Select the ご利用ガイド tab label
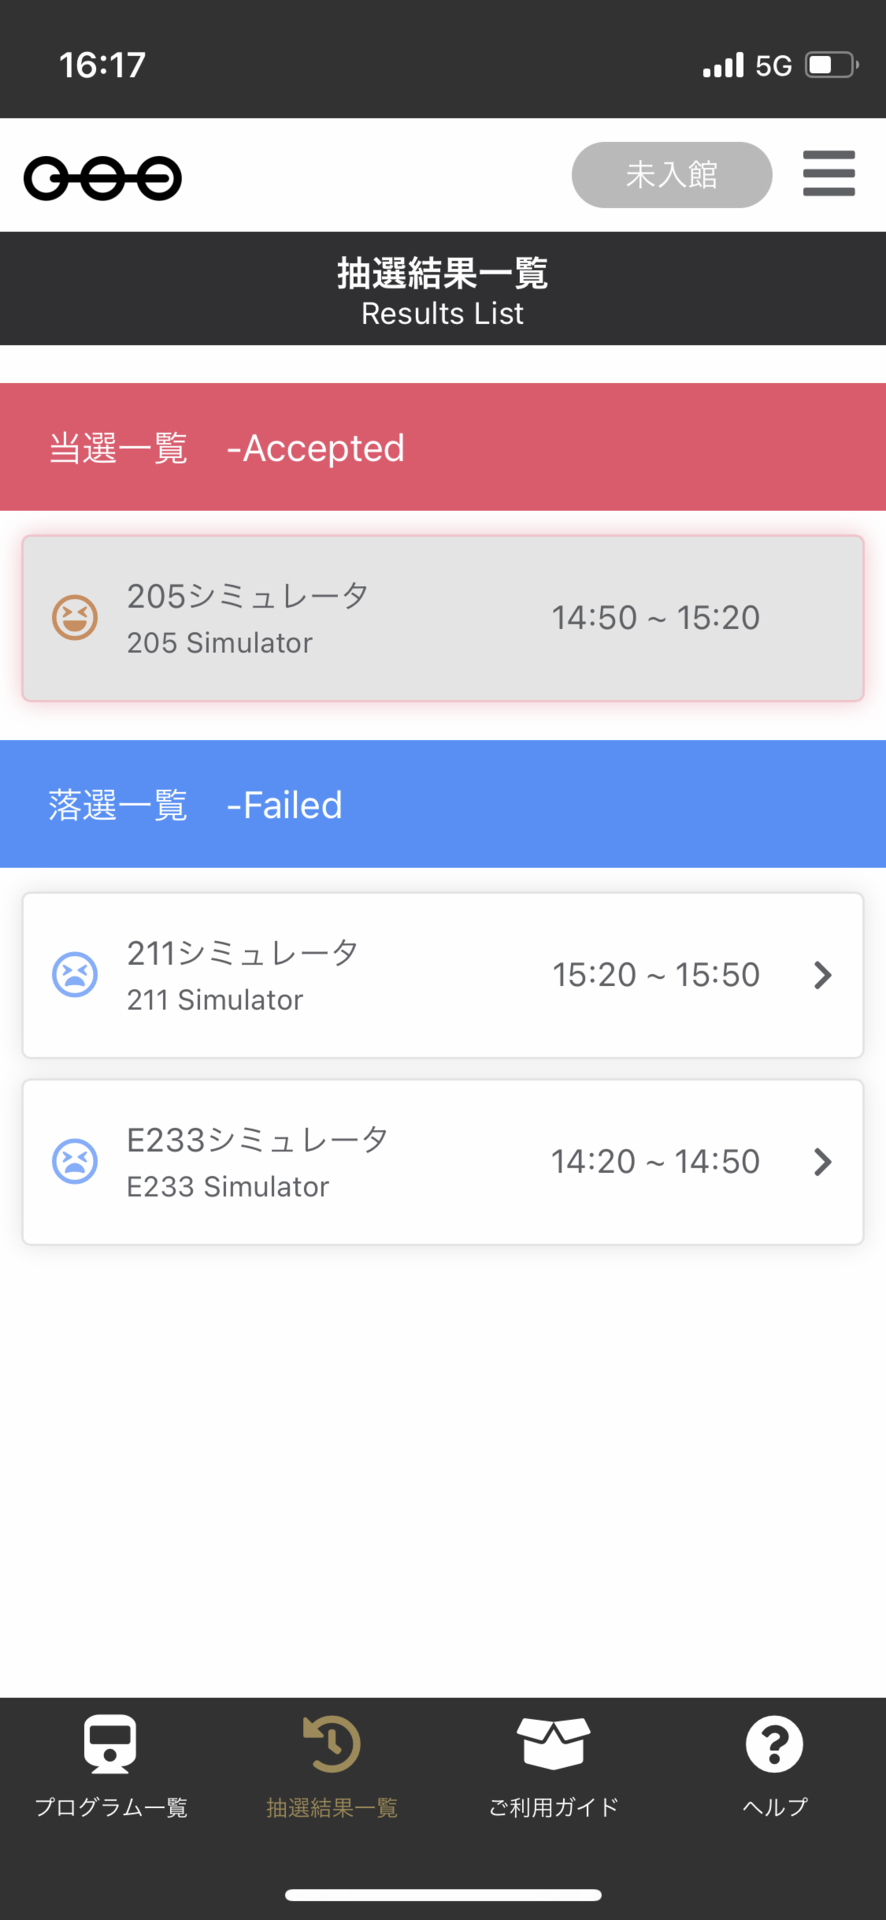 click(x=553, y=1807)
